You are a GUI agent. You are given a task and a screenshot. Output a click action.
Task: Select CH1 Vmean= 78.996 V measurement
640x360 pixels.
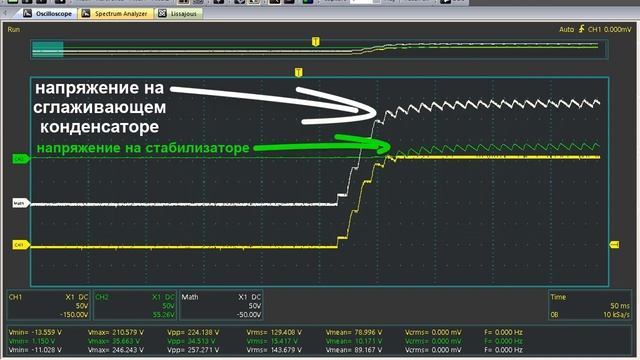[353, 332]
